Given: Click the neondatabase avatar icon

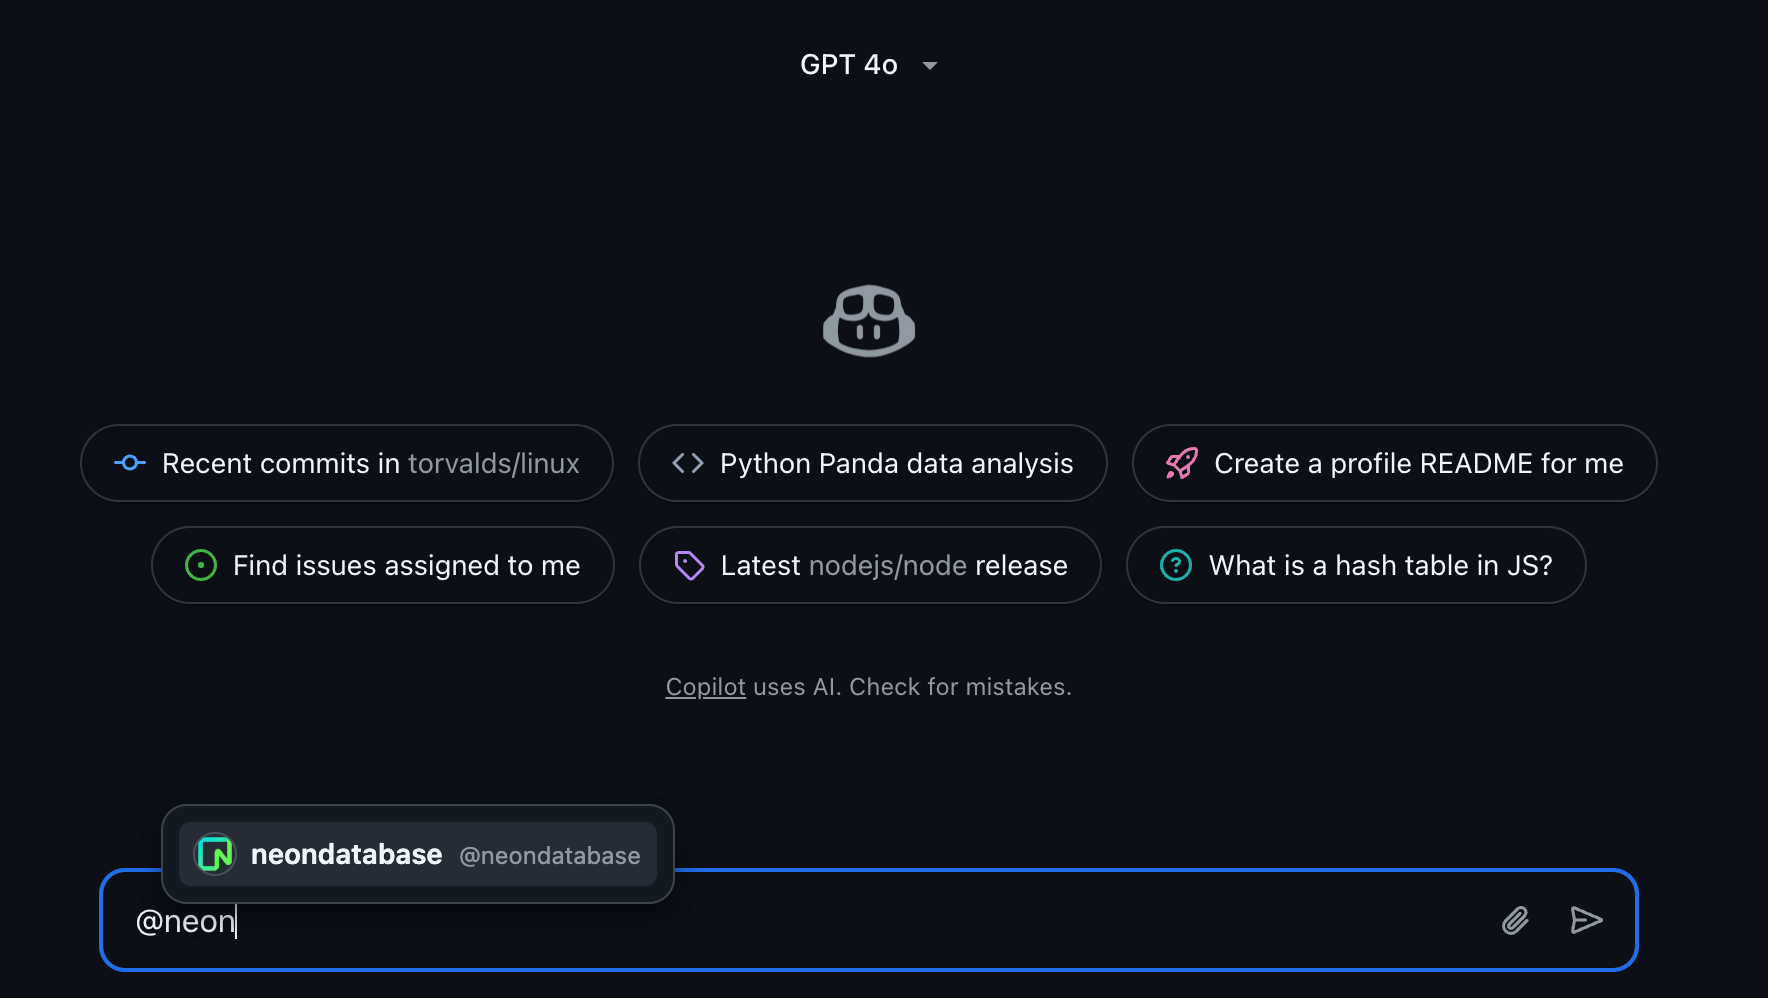Looking at the screenshot, I should click(x=215, y=854).
